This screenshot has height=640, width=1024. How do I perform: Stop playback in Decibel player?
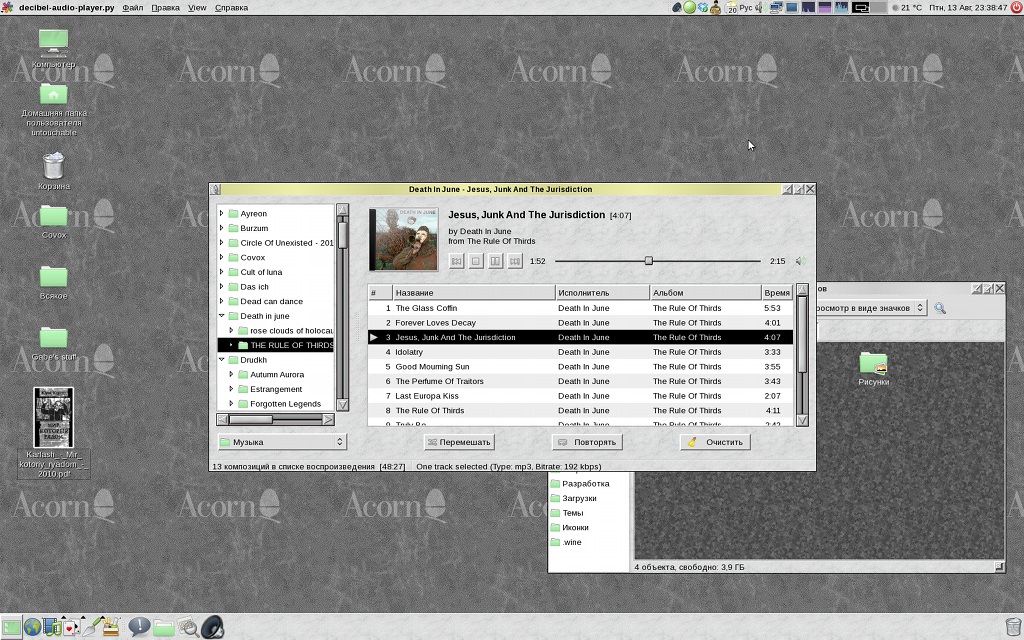coord(476,261)
